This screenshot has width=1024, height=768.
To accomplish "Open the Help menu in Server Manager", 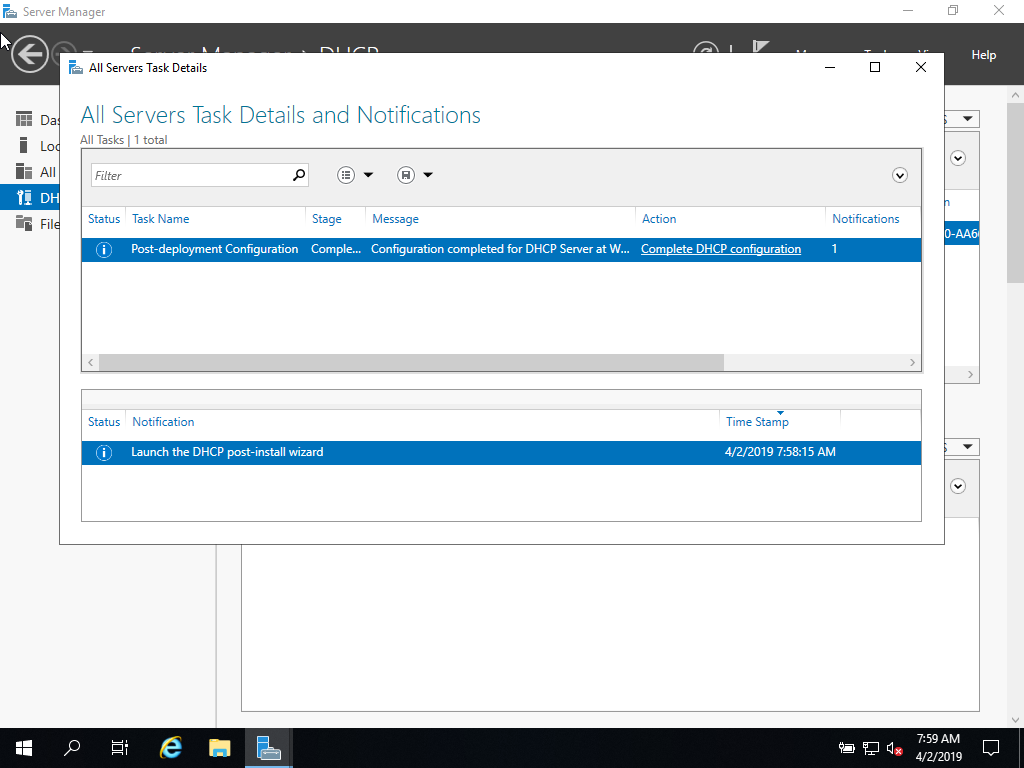I will [x=984, y=55].
